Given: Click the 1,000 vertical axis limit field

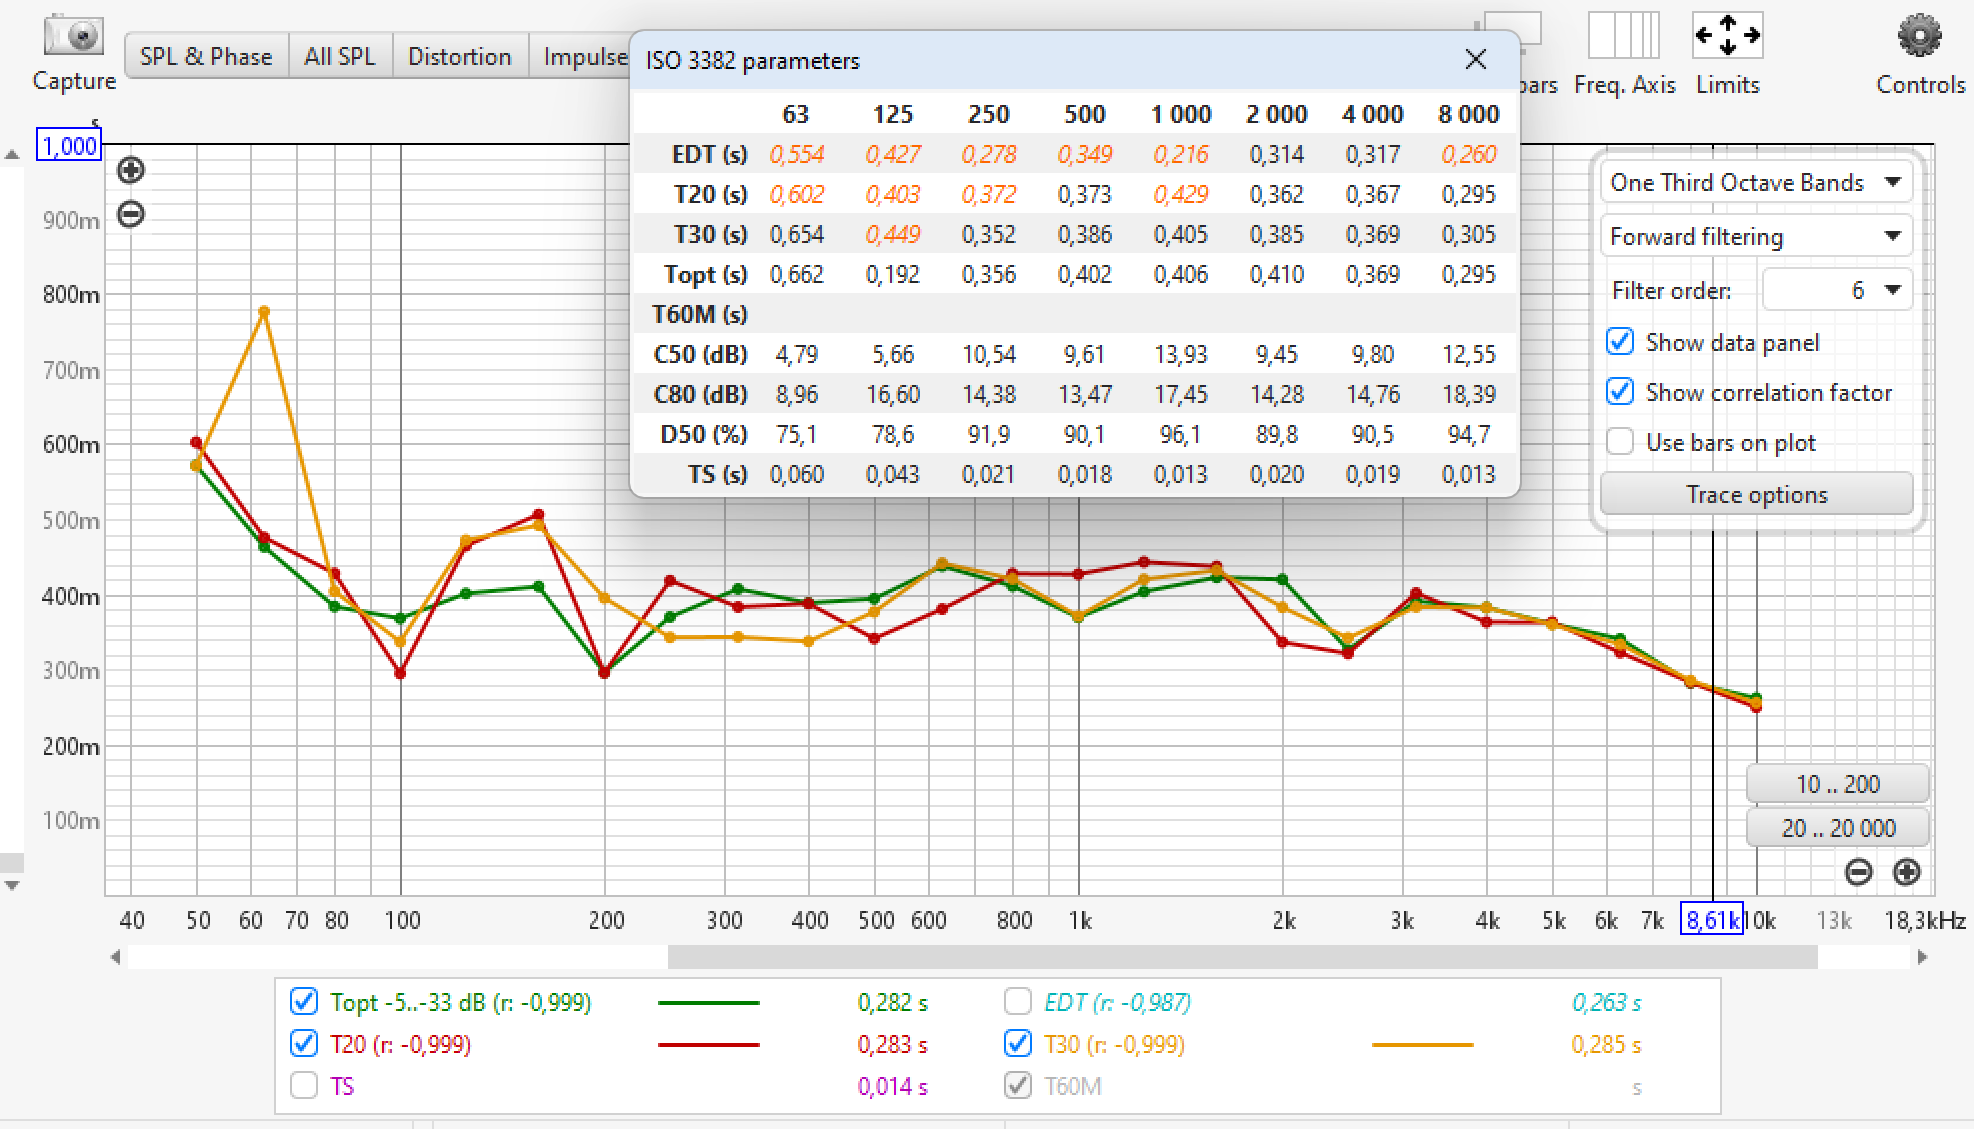Looking at the screenshot, I should [x=69, y=146].
